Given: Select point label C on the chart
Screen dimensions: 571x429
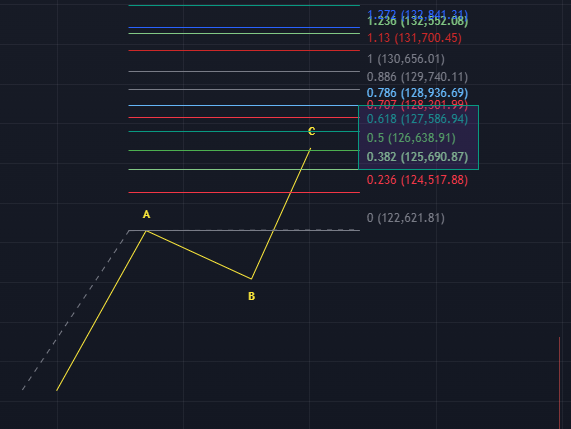Looking at the screenshot, I should pos(311,131).
